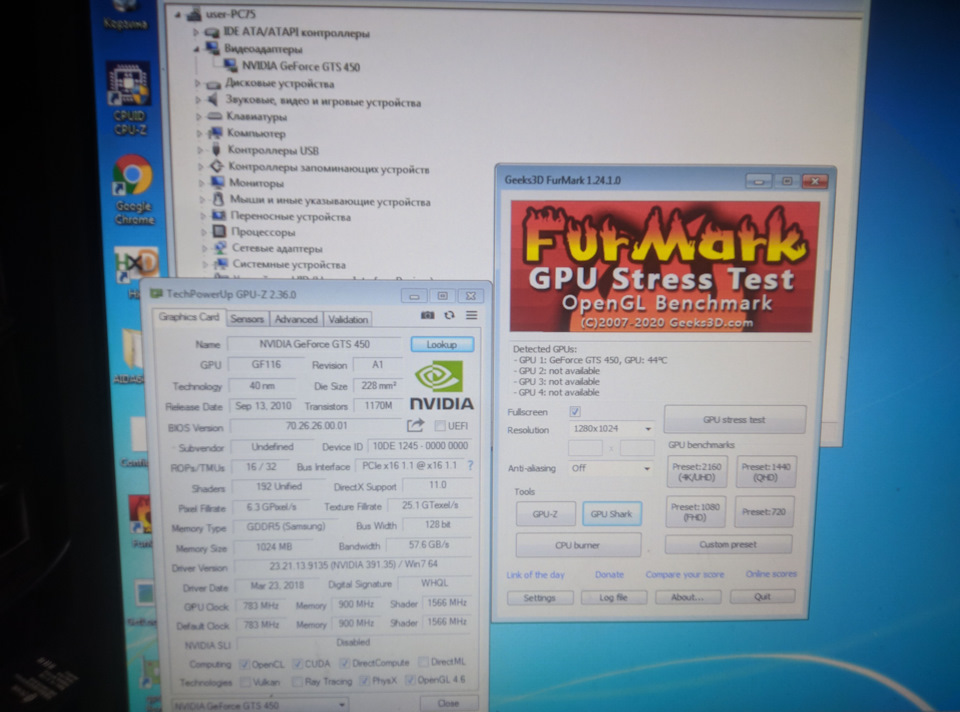Click Quit in FurMark
Image resolution: width=960 pixels, height=712 pixels.
pos(762,596)
